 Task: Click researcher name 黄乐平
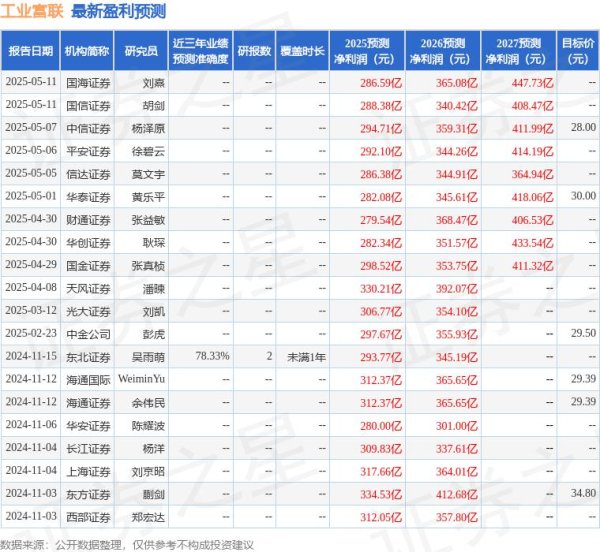click(148, 197)
